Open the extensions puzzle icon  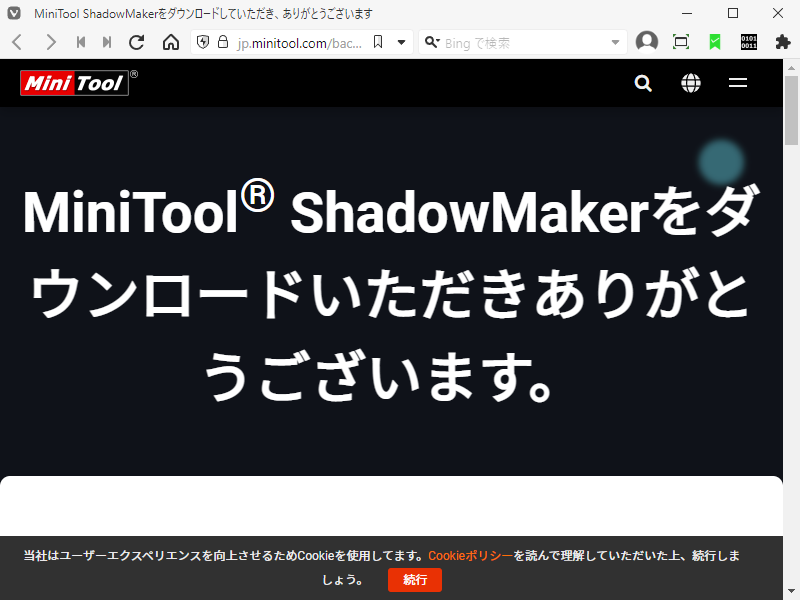[x=783, y=42]
